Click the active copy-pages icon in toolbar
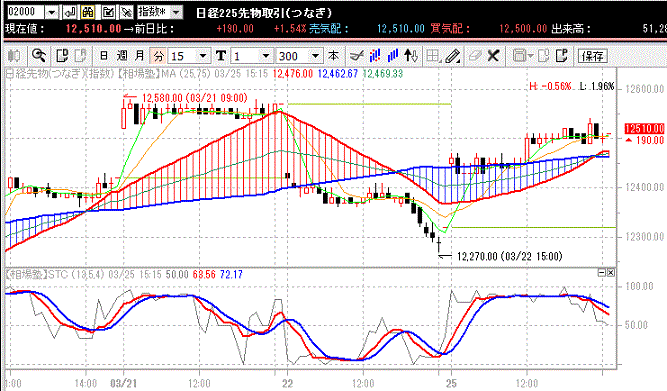 coord(62,56)
